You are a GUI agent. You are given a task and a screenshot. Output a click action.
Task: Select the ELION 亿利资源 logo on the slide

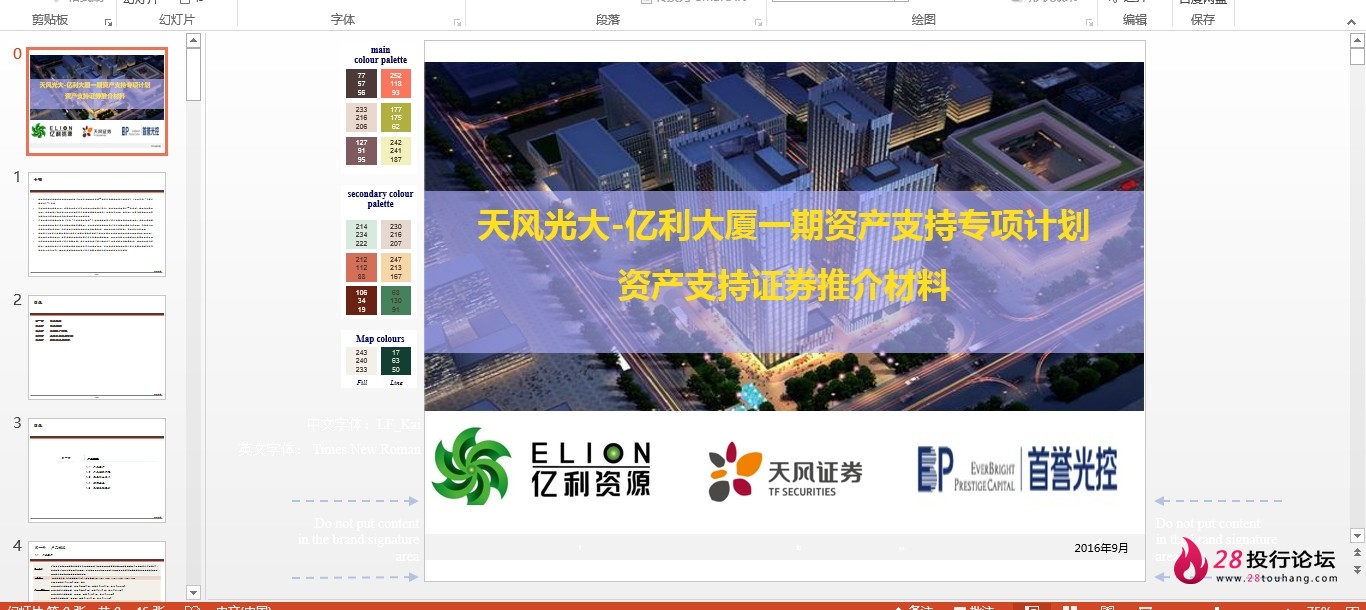point(542,466)
